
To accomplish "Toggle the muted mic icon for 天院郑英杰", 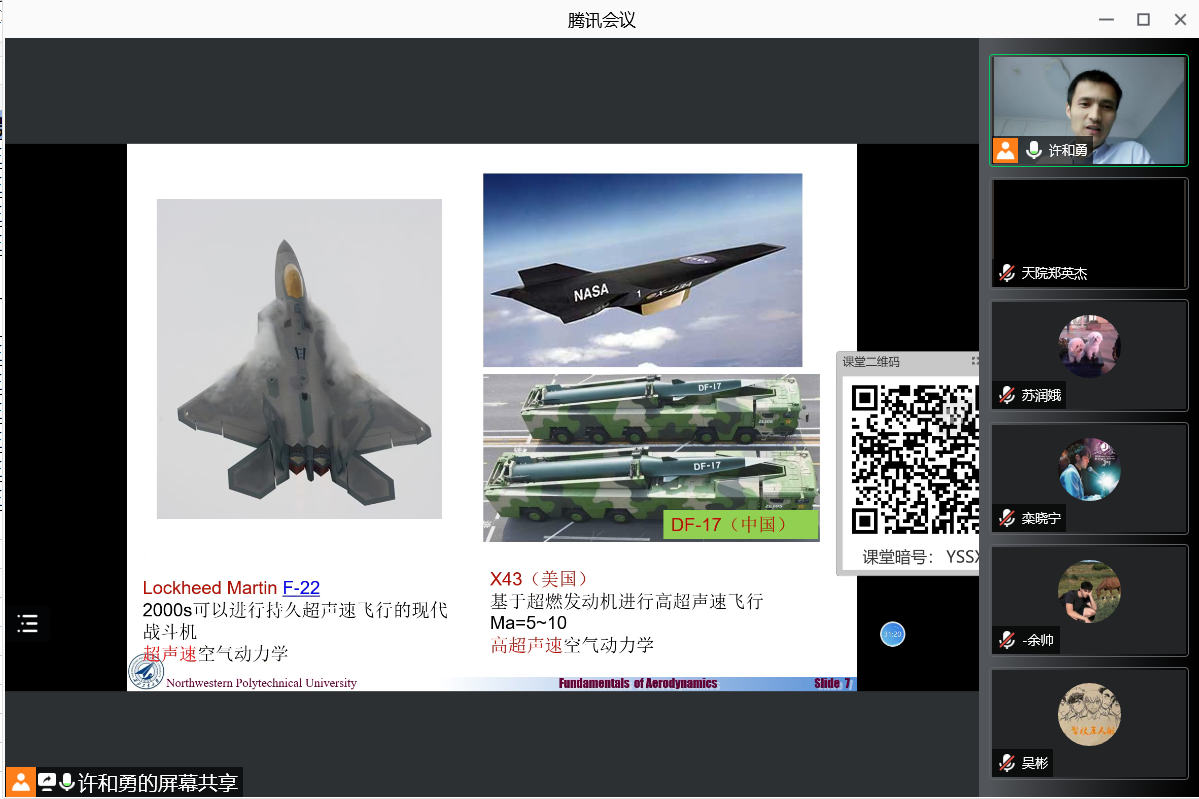I will pyautogui.click(x=1007, y=273).
